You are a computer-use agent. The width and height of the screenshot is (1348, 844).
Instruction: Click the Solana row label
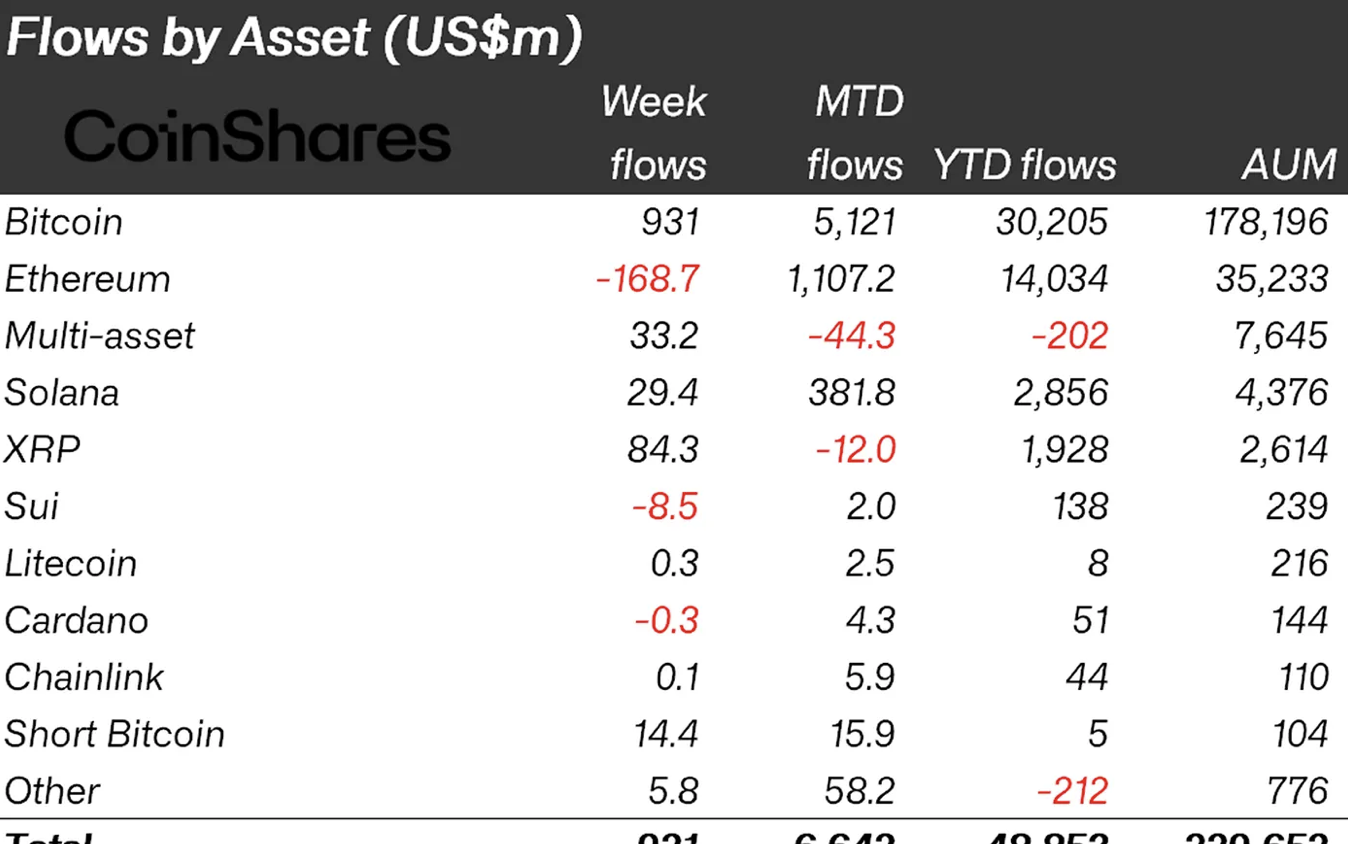[x=62, y=393]
